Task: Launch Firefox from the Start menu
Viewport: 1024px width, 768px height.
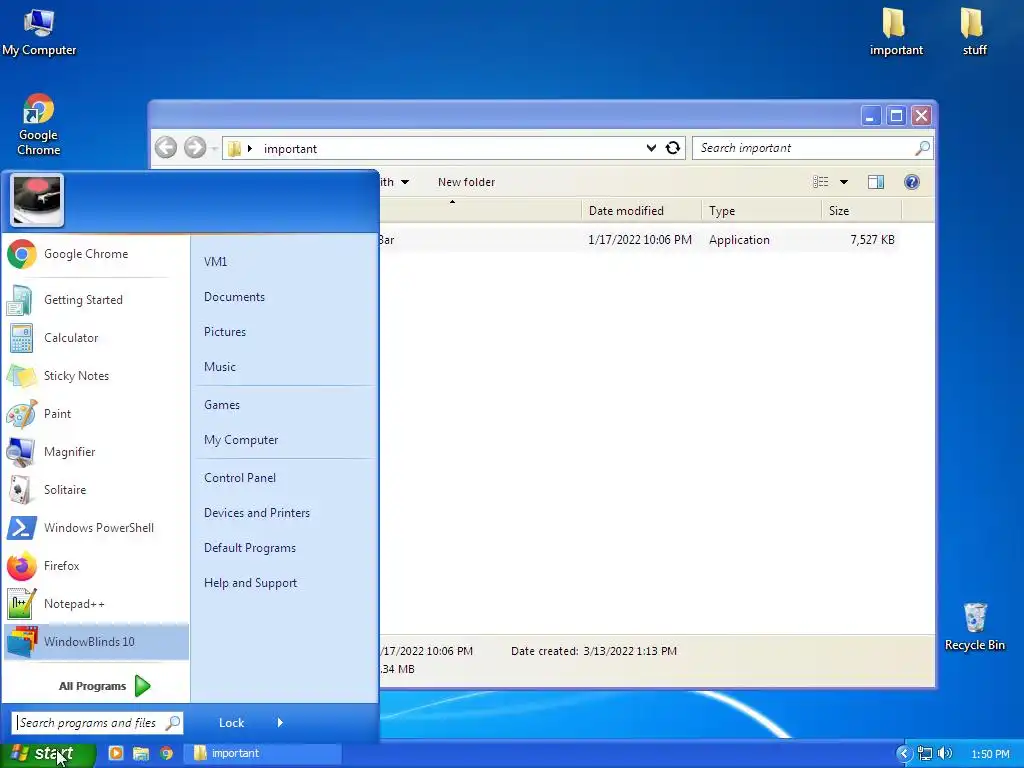Action: tap(95, 566)
